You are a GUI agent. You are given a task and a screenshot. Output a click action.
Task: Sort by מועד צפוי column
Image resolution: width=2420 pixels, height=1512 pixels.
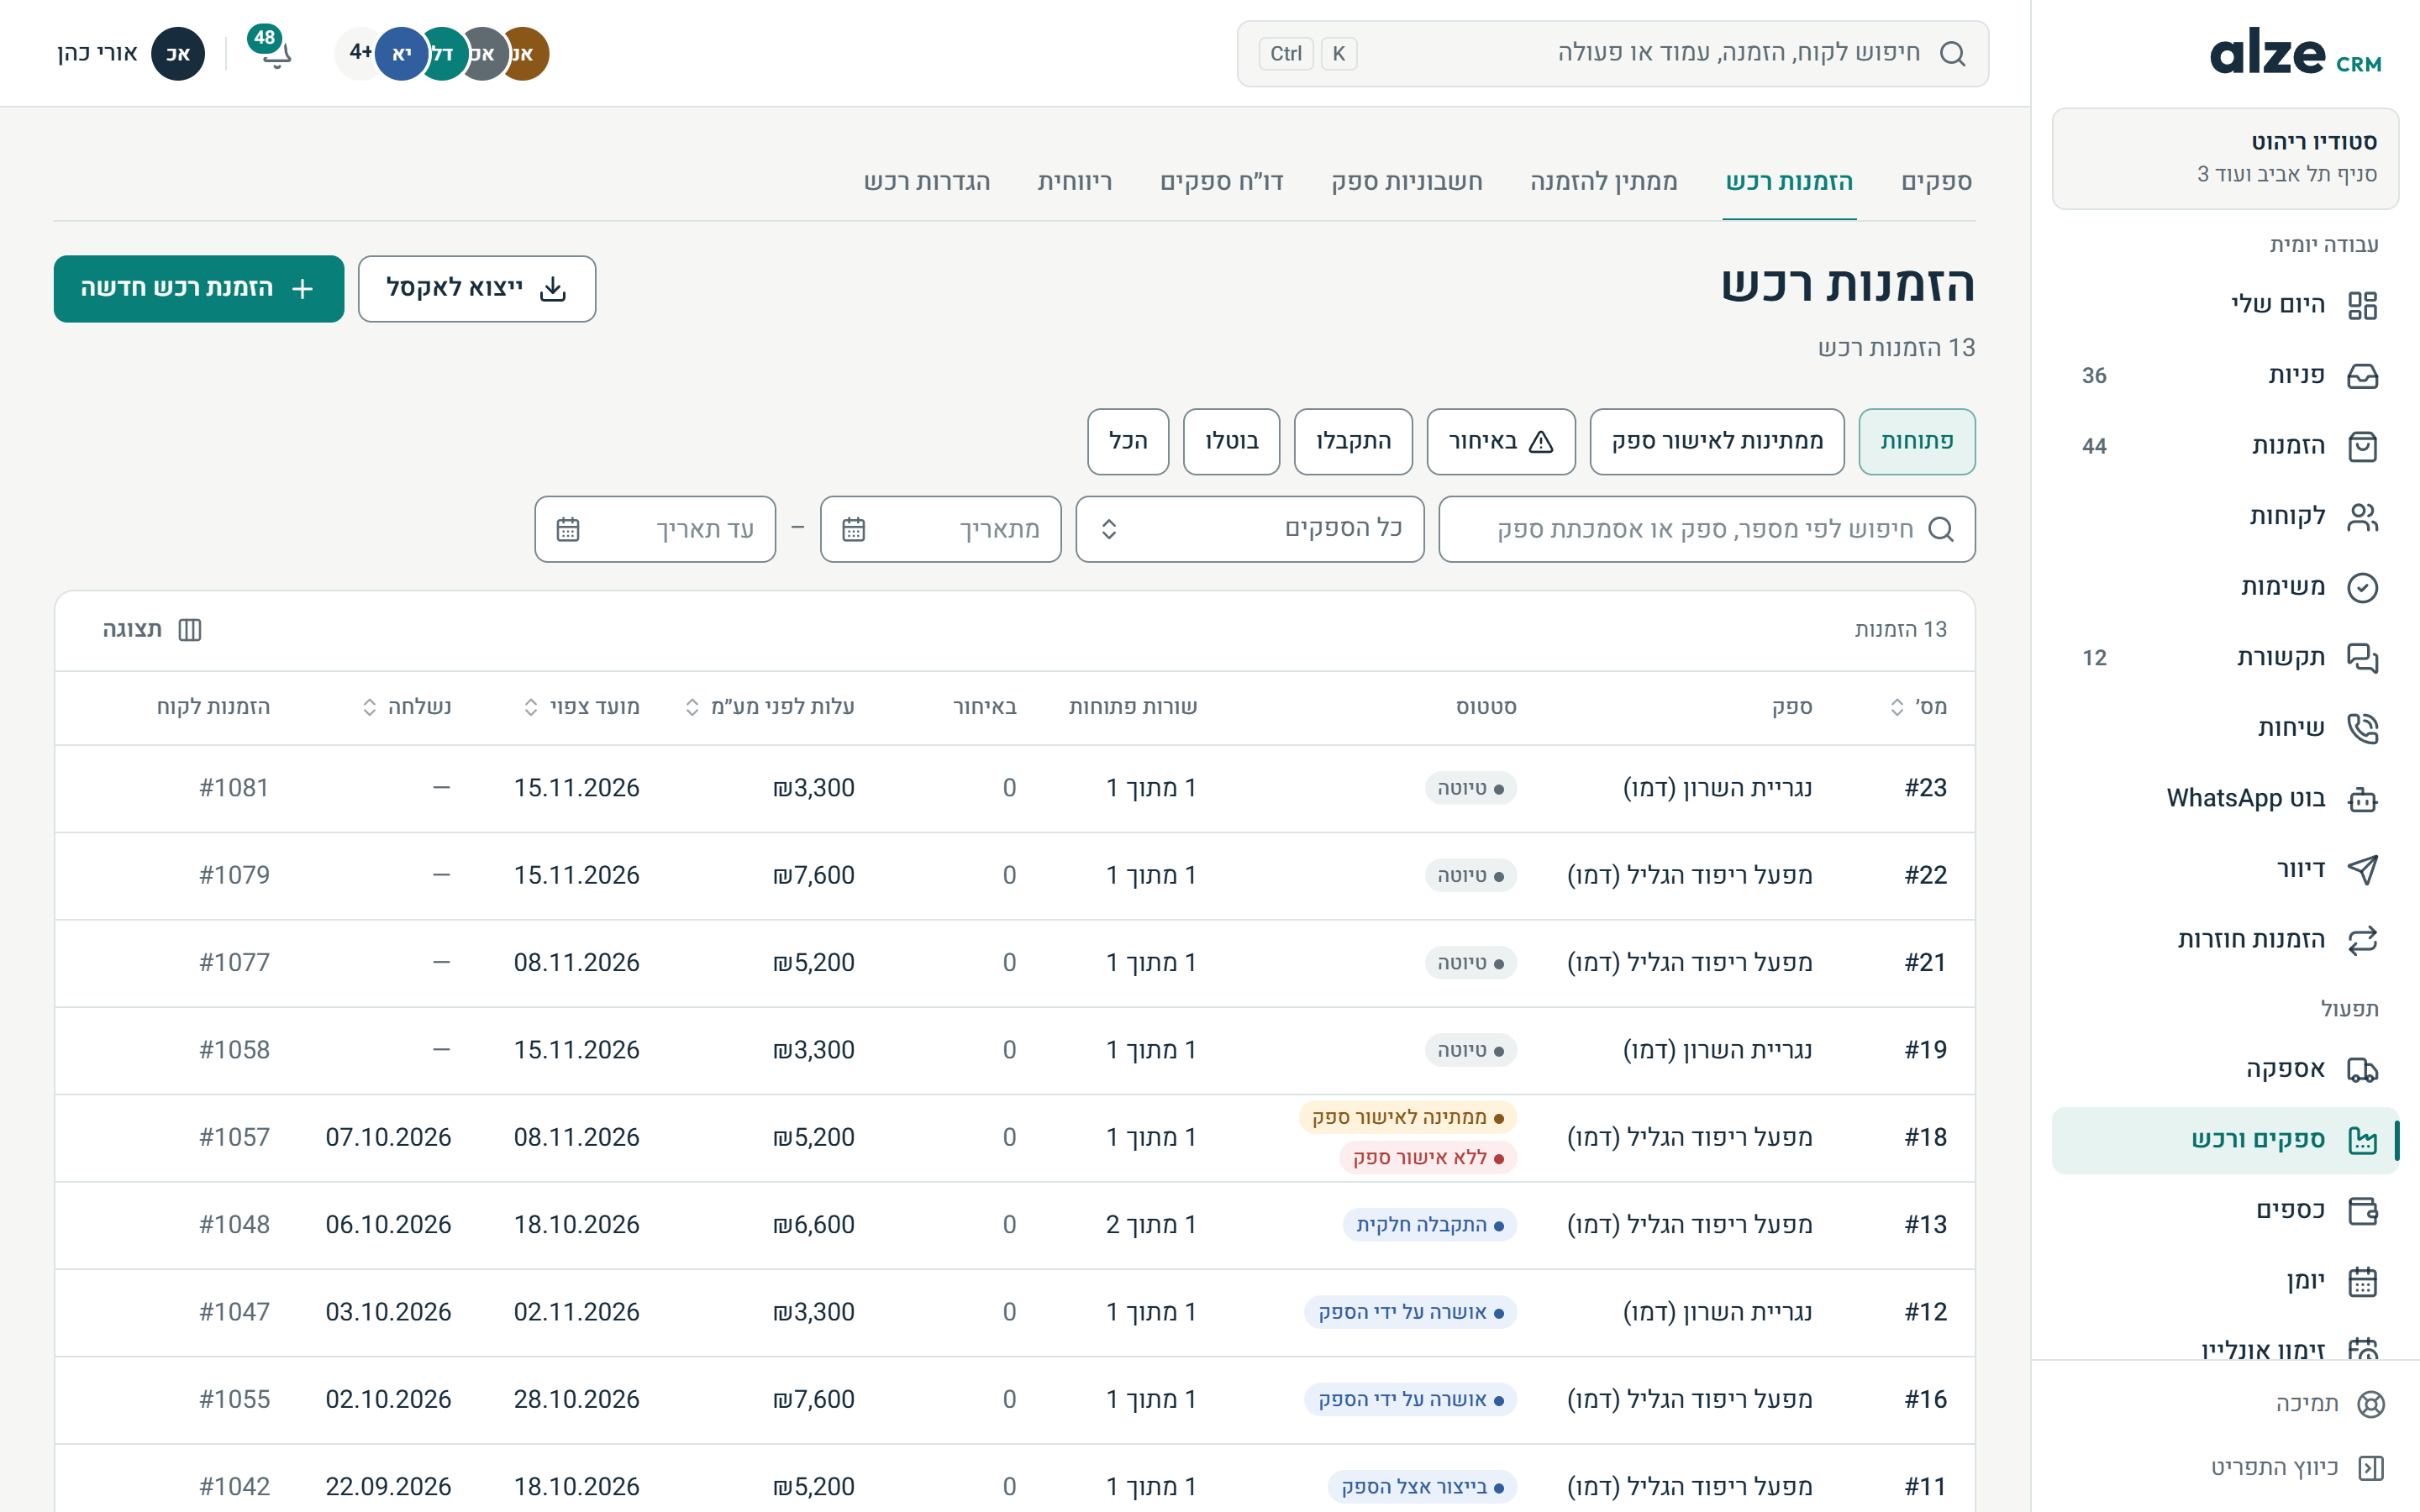tap(582, 707)
